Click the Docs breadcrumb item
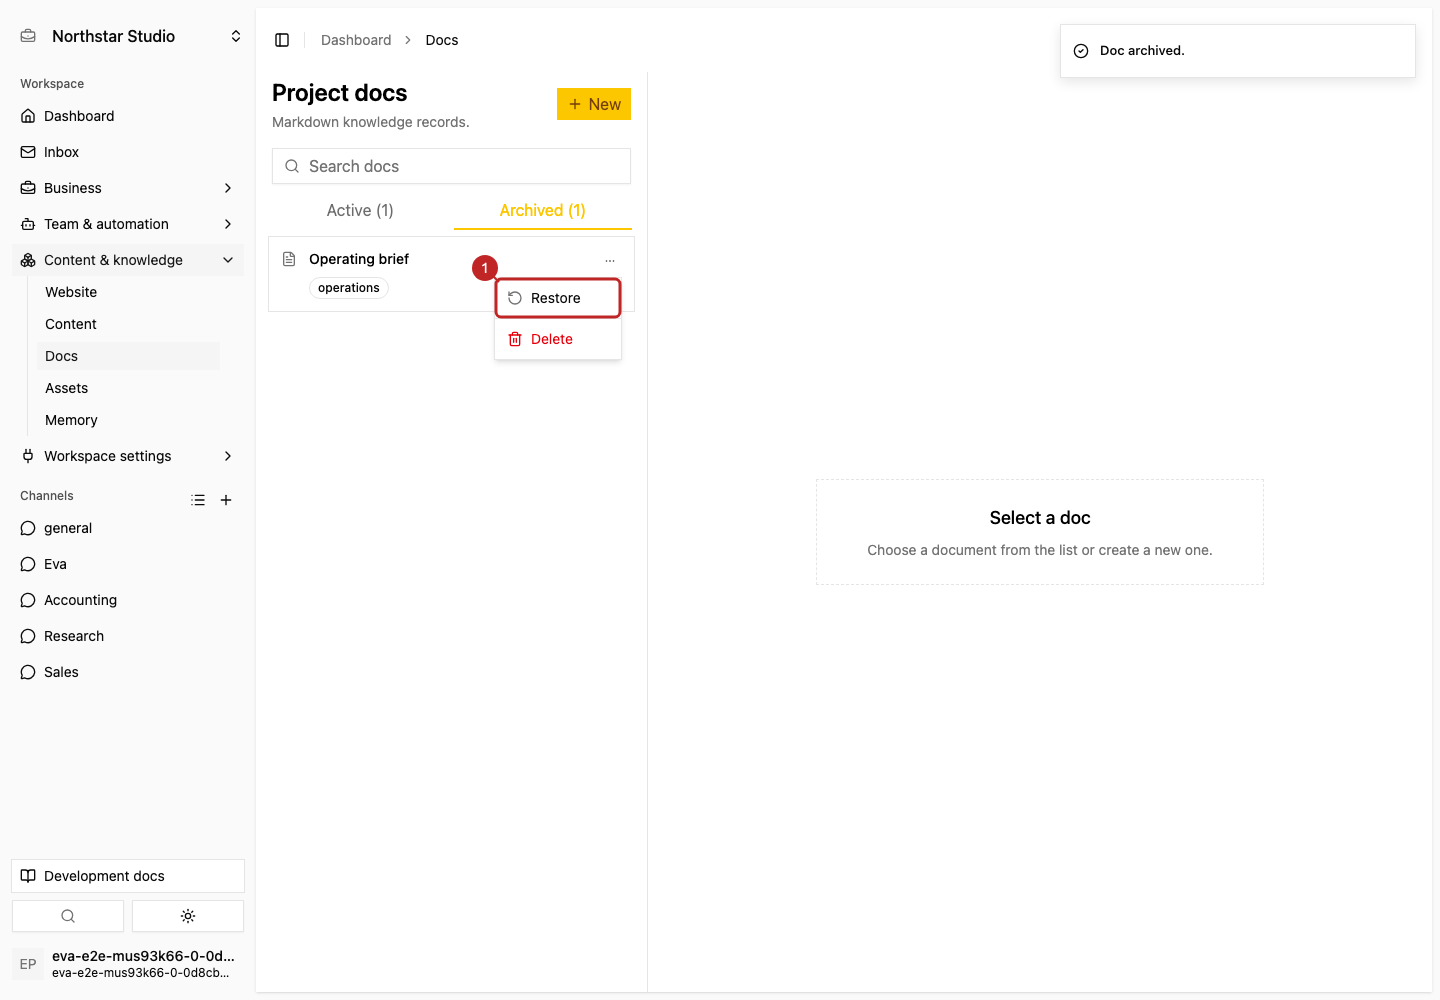1440x1000 pixels. click(x=442, y=40)
